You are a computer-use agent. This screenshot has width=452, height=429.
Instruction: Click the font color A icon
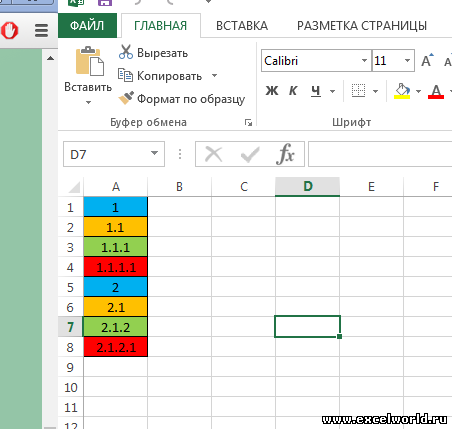pos(436,91)
